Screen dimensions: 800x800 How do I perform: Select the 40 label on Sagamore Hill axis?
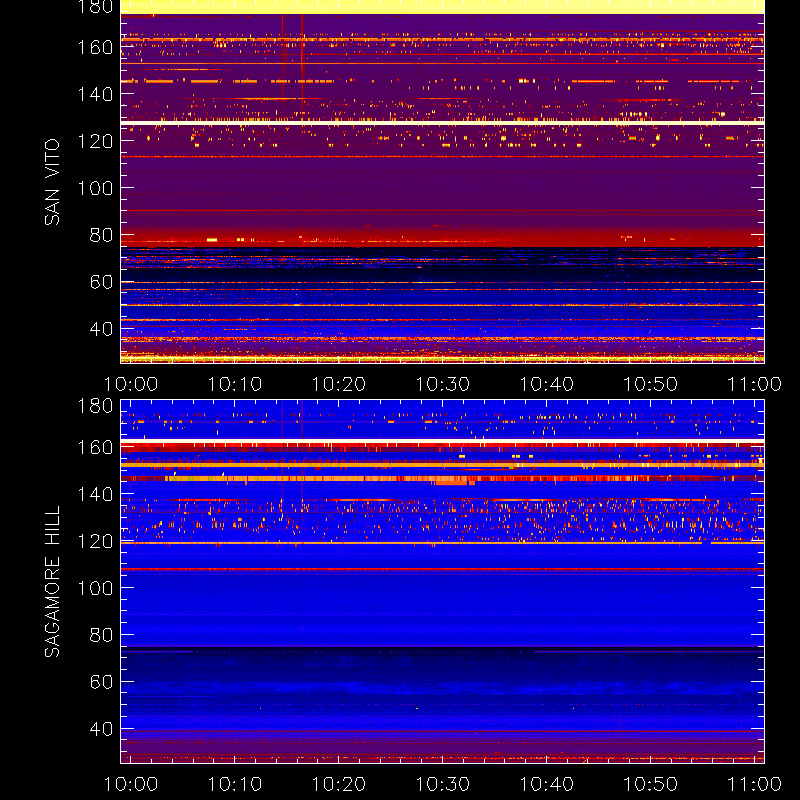point(101,729)
